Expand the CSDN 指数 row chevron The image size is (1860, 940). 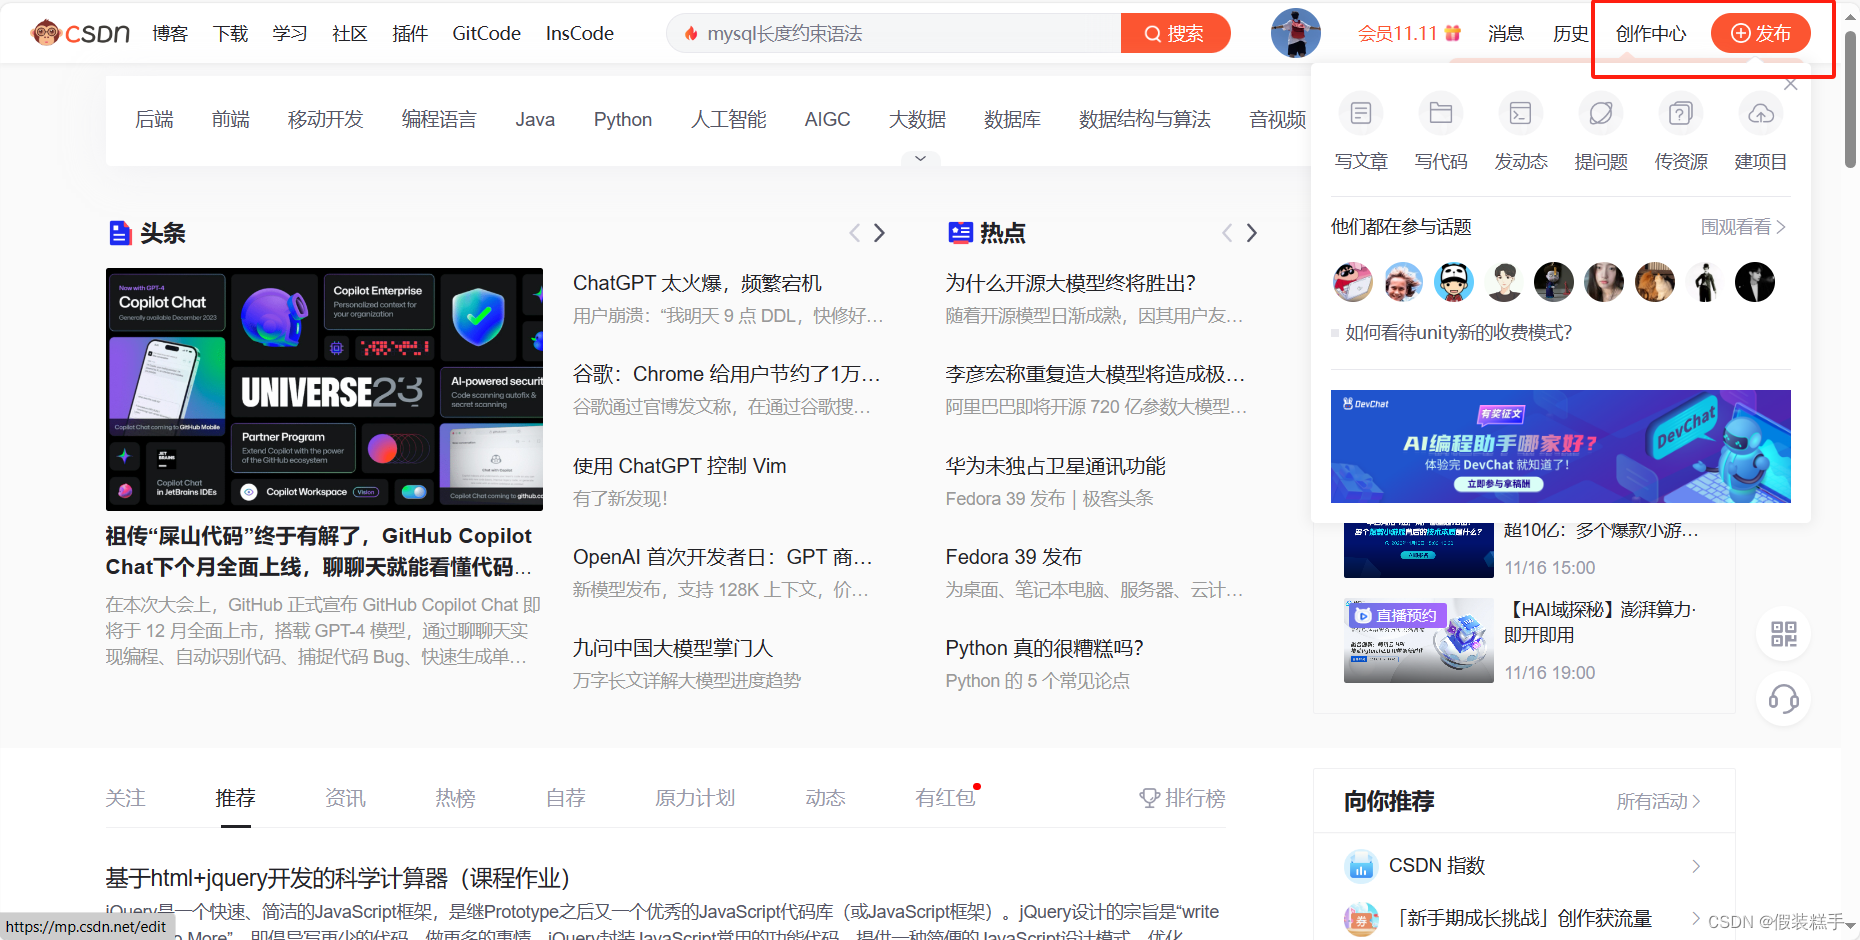1696,866
